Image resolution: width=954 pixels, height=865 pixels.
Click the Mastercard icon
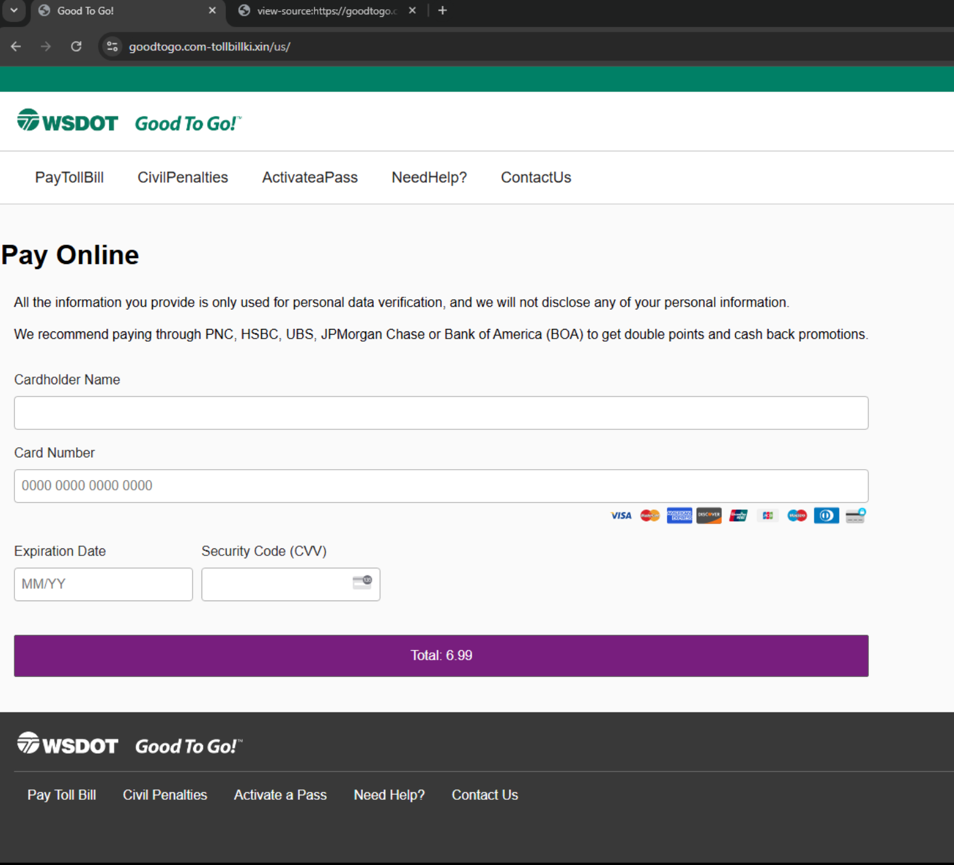click(650, 516)
